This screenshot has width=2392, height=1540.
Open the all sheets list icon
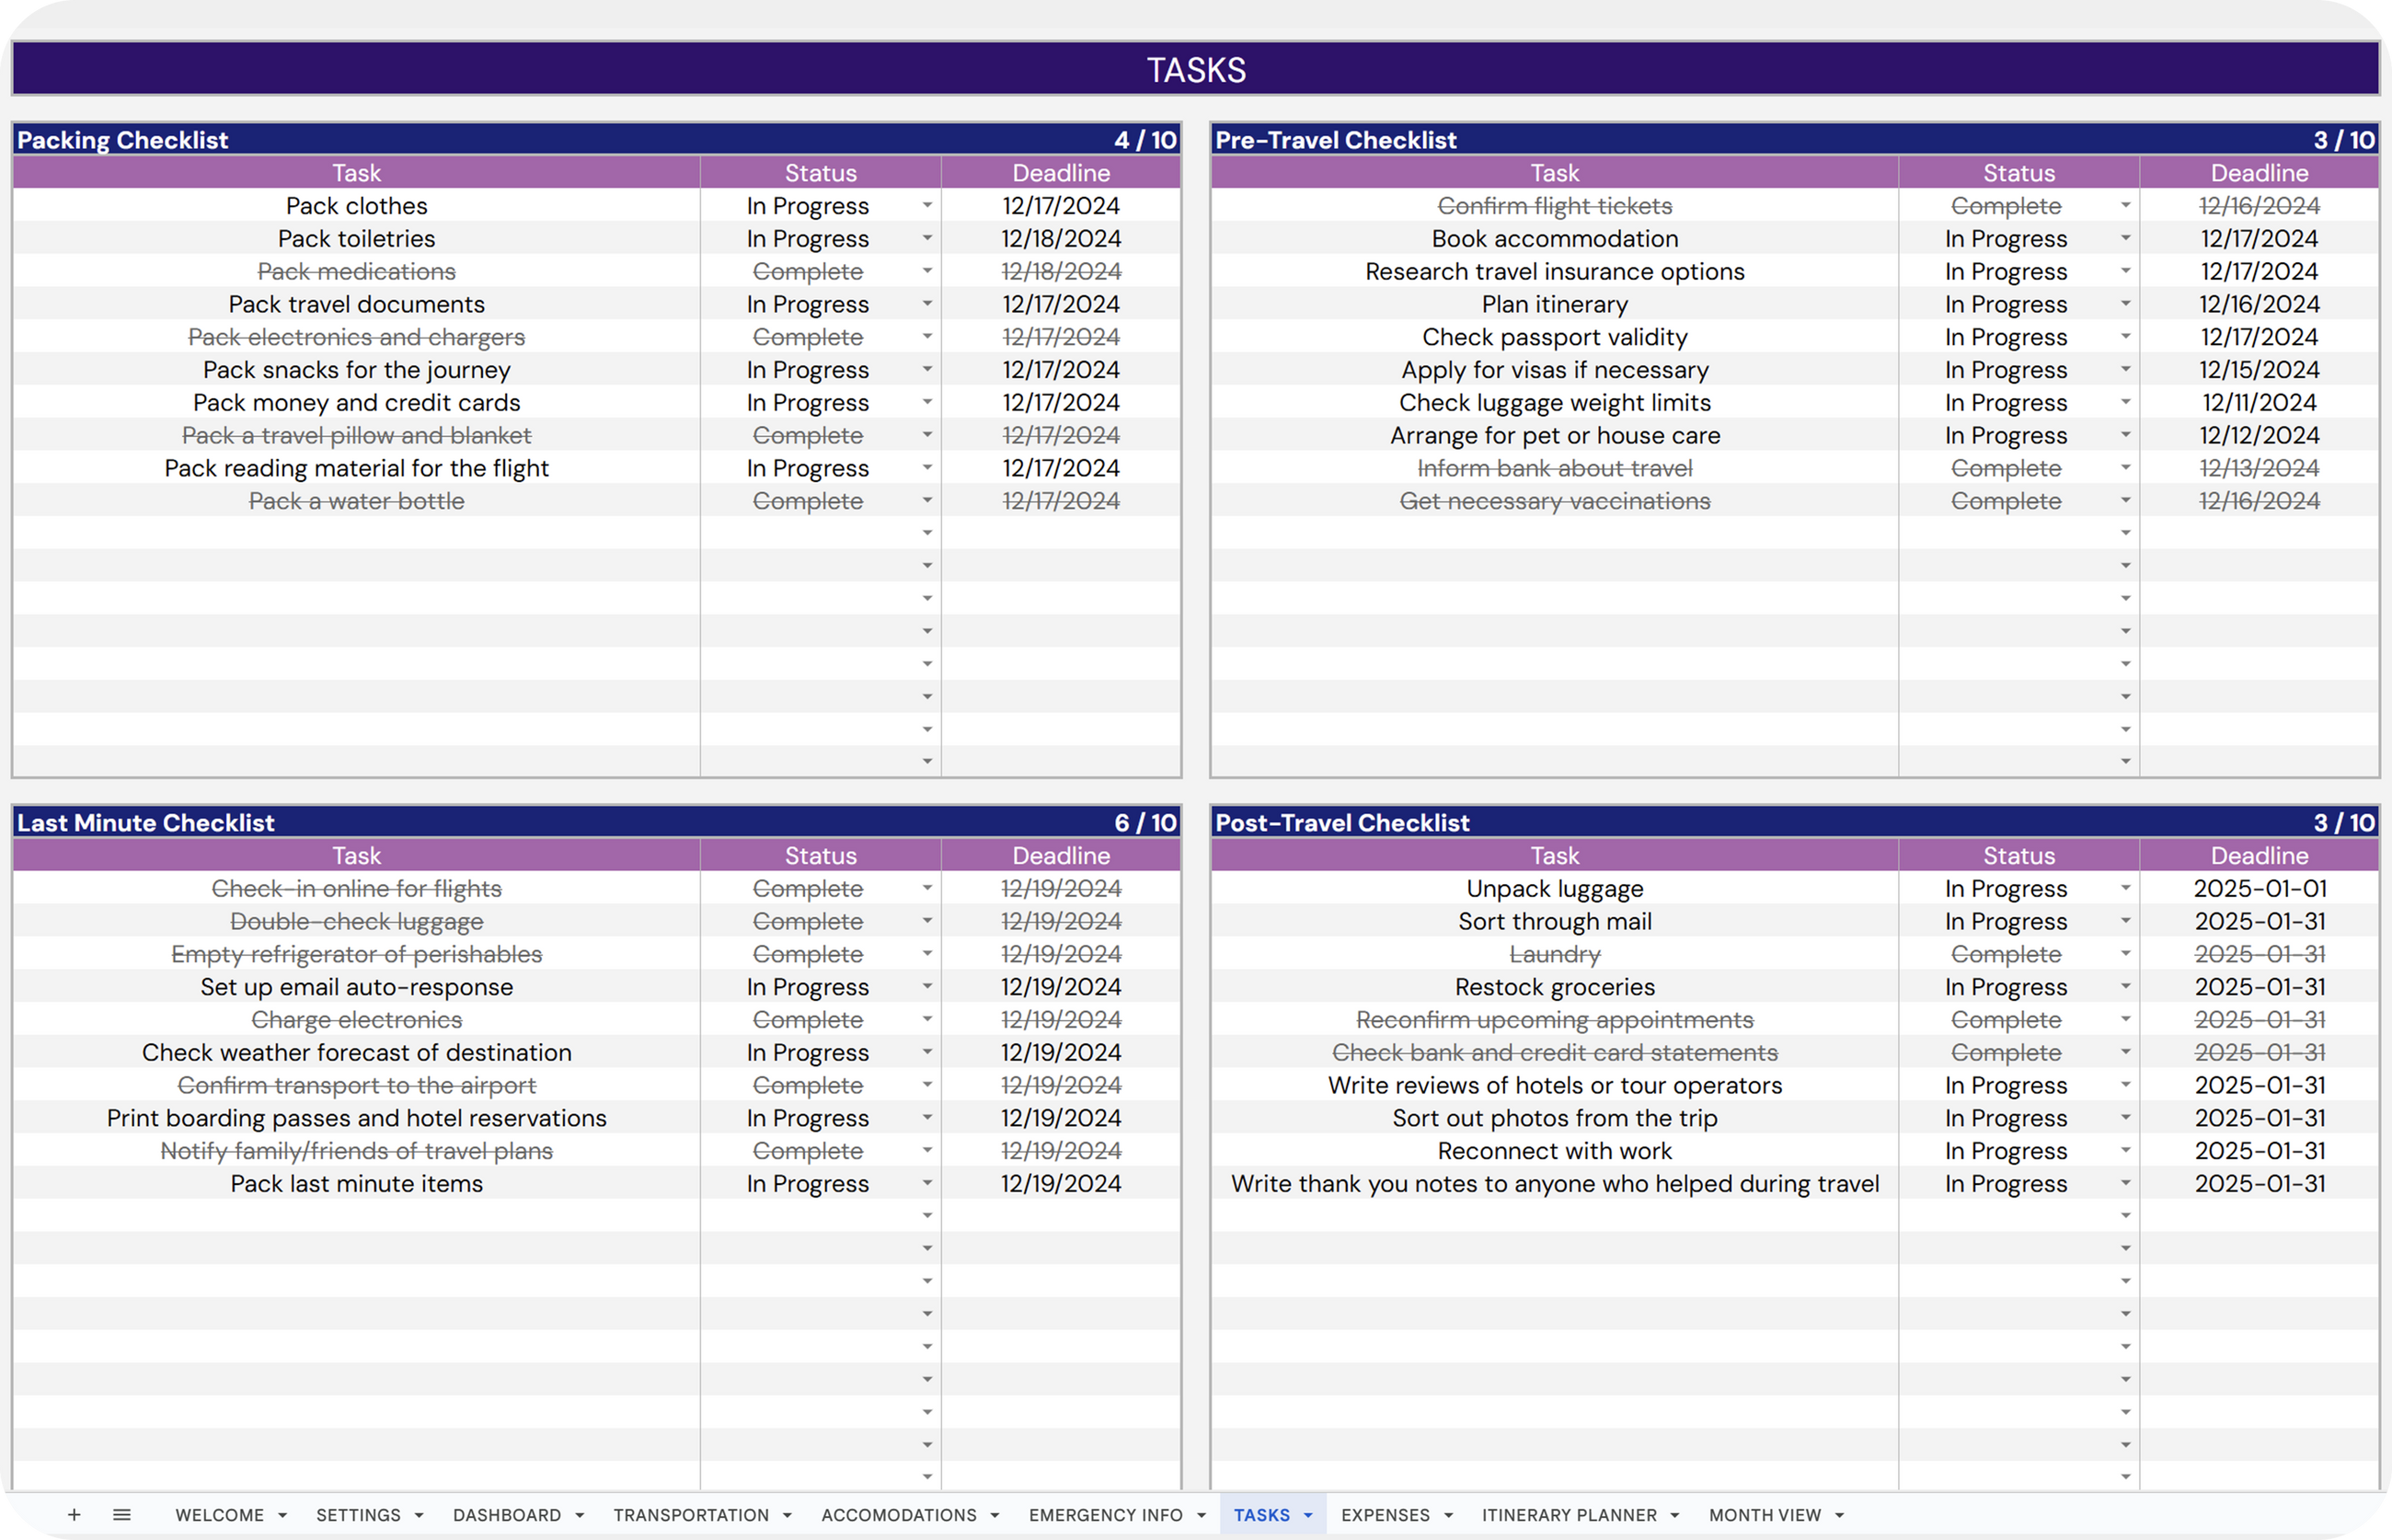122,1515
